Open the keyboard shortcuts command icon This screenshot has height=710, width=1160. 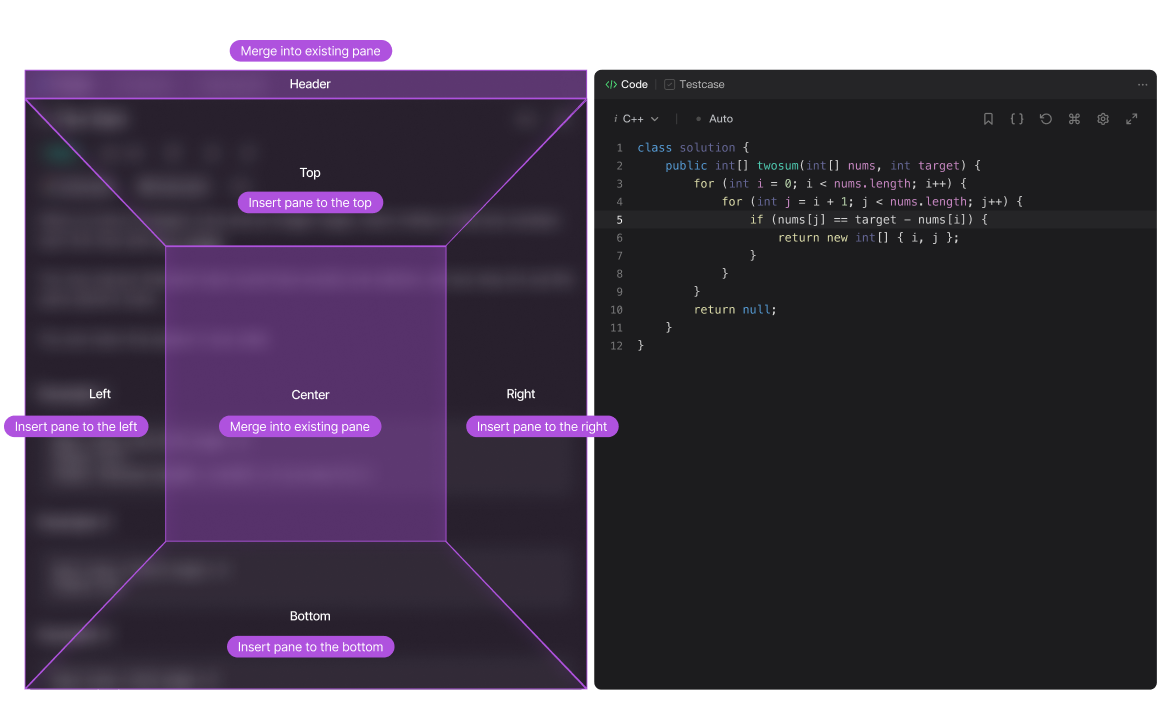point(1074,119)
